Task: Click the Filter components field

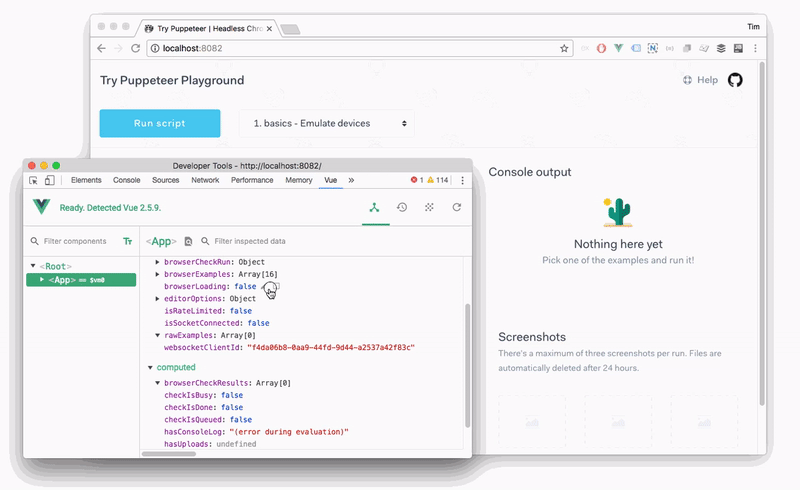Action: [x=75, y=241]
